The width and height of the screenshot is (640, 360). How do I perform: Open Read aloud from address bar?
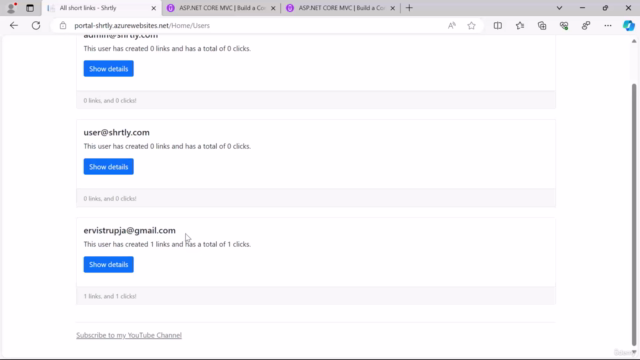pyautogui.click(x=451, y=25)
